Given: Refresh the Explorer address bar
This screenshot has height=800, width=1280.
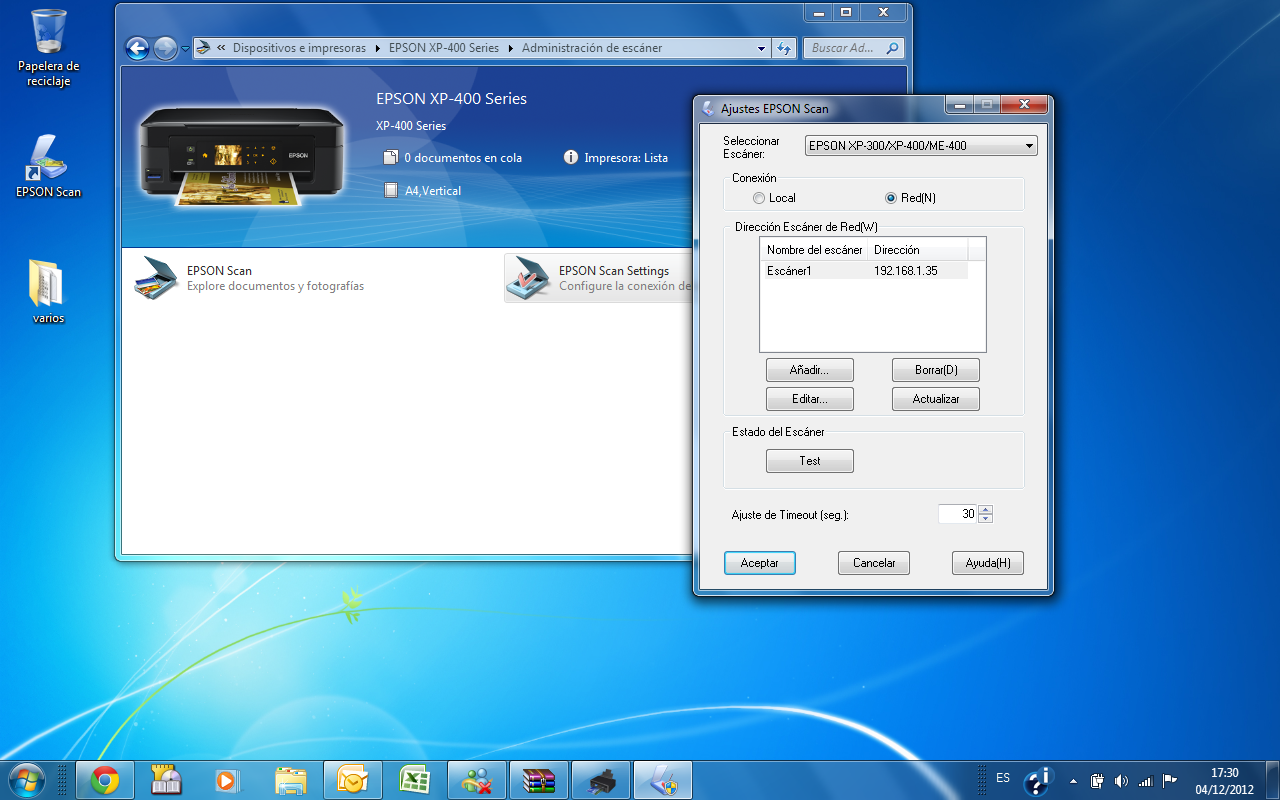Looking at the screenshot, I should coord(785,48).
